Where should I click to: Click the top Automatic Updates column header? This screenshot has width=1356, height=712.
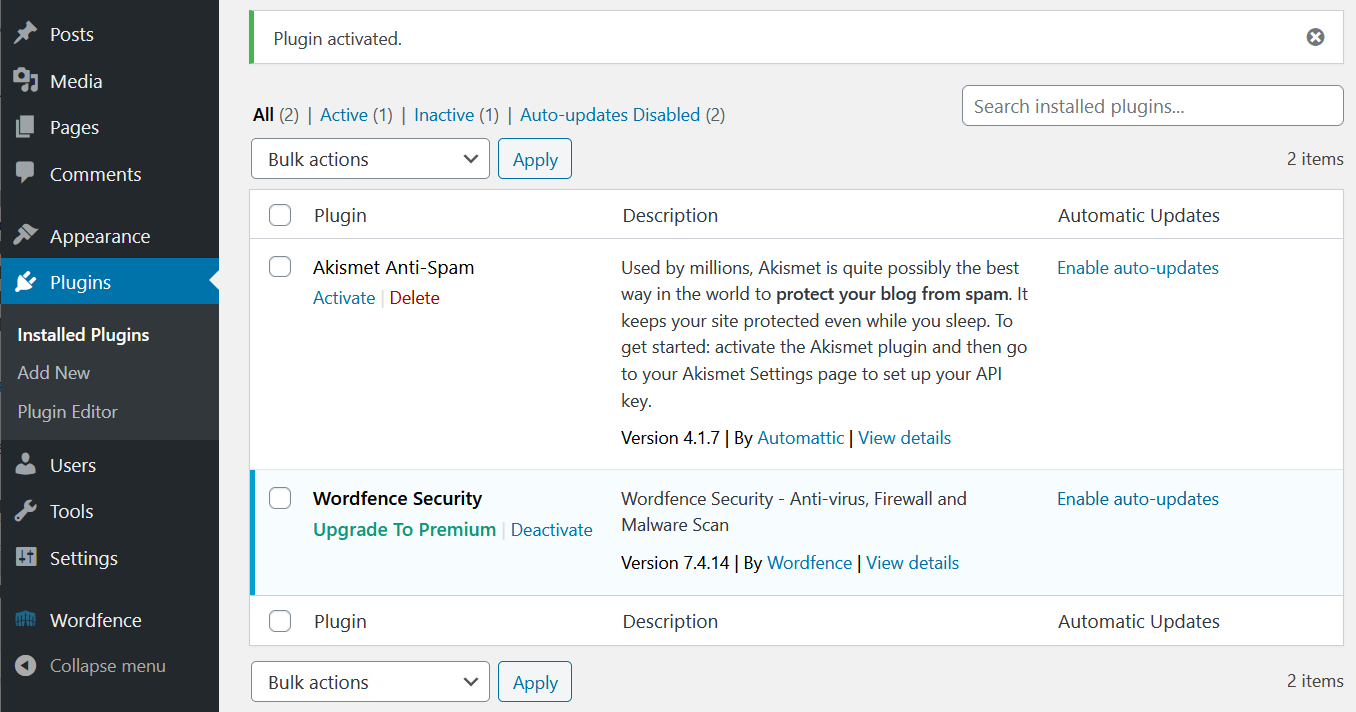point(1139,215)
